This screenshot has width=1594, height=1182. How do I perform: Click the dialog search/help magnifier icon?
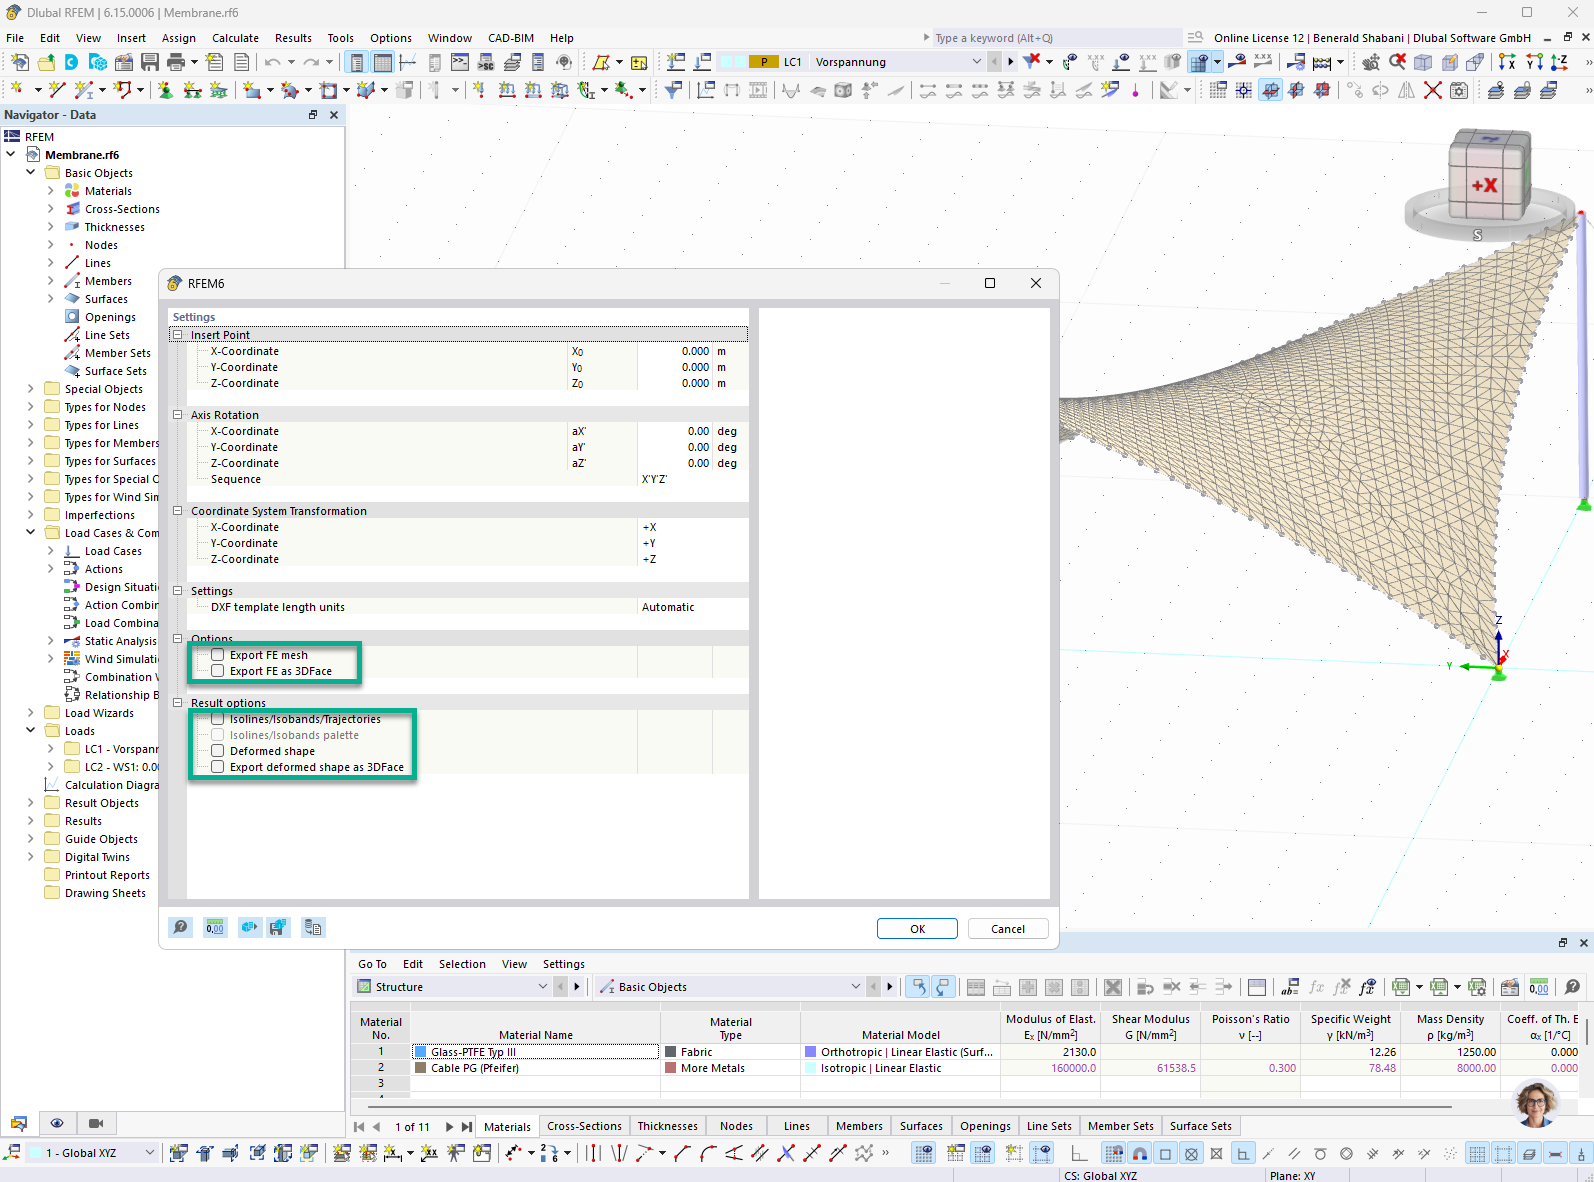tap(180, 927)
